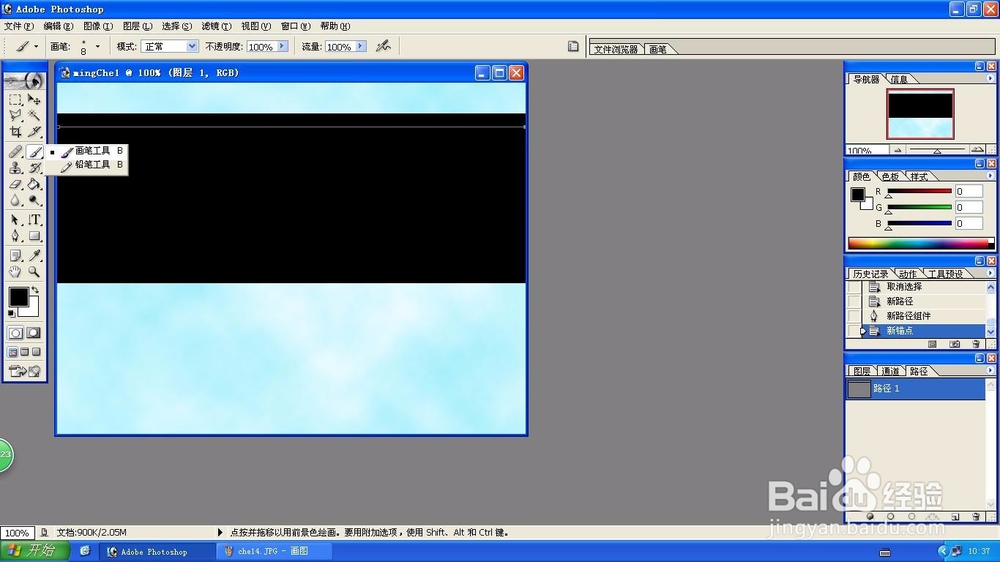The image size is (1000, 562).
Task: Toggle history brush source box for 新锚点
Action: tap(853, 330)
